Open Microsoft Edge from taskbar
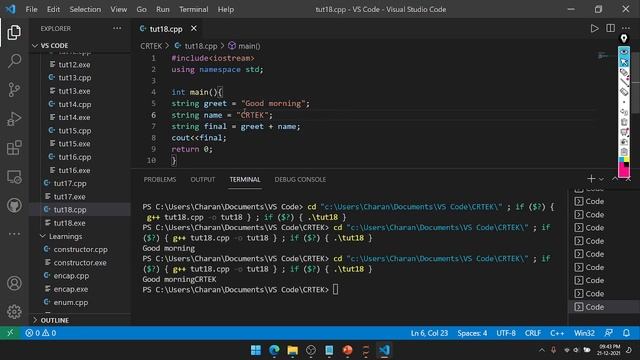 [274, 350]
